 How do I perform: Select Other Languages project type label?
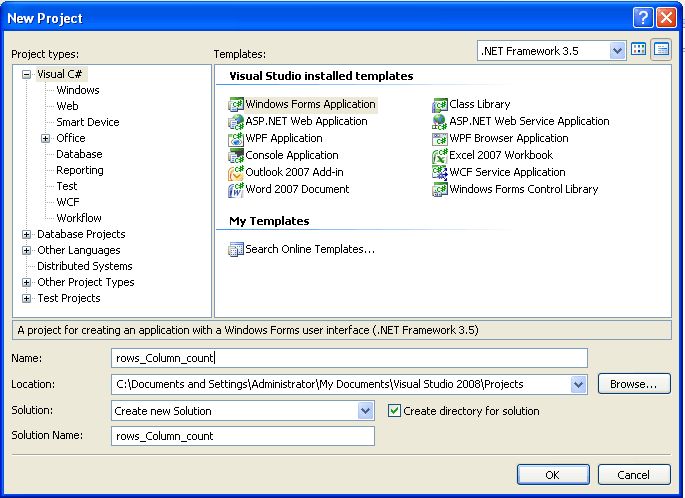point(79,250)
